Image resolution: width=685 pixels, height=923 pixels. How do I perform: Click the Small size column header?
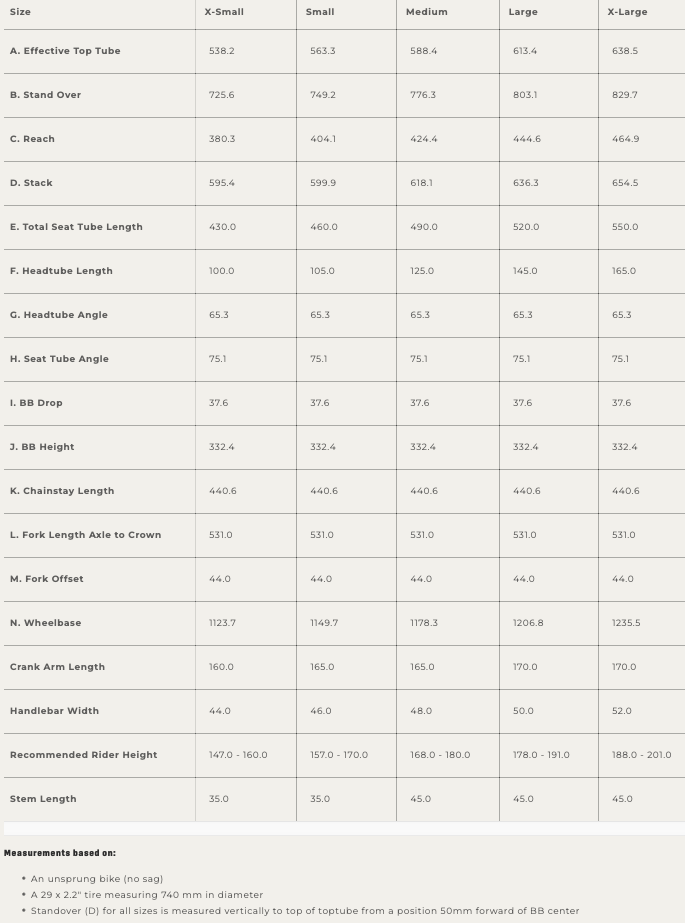coord(320,12)
